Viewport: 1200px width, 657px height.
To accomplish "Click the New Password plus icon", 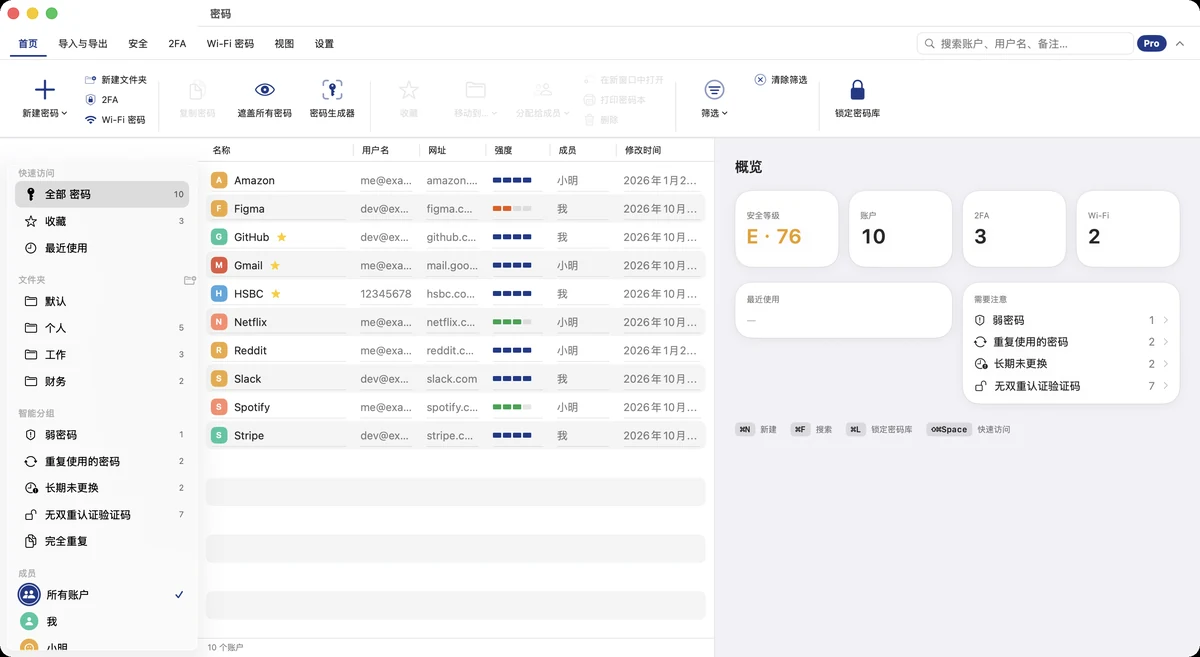I will click(45, 90).
